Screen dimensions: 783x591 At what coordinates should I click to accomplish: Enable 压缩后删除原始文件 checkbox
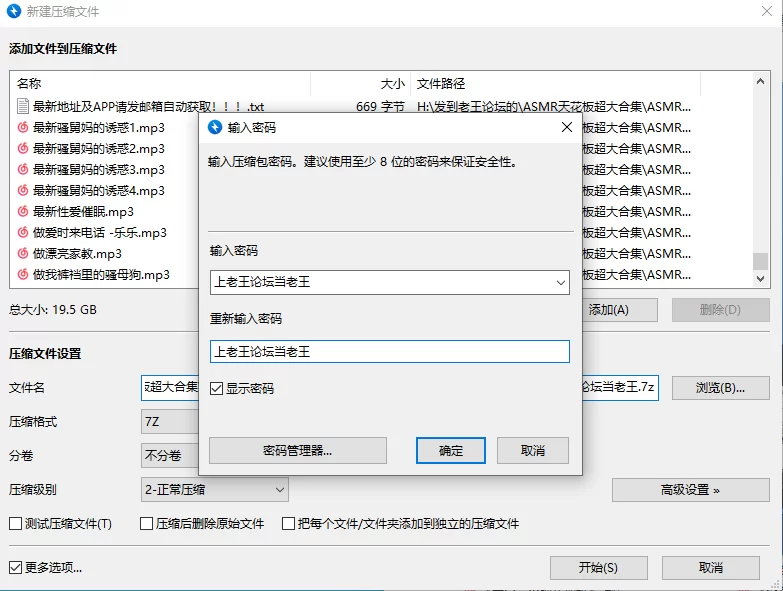tap(146, 524)
